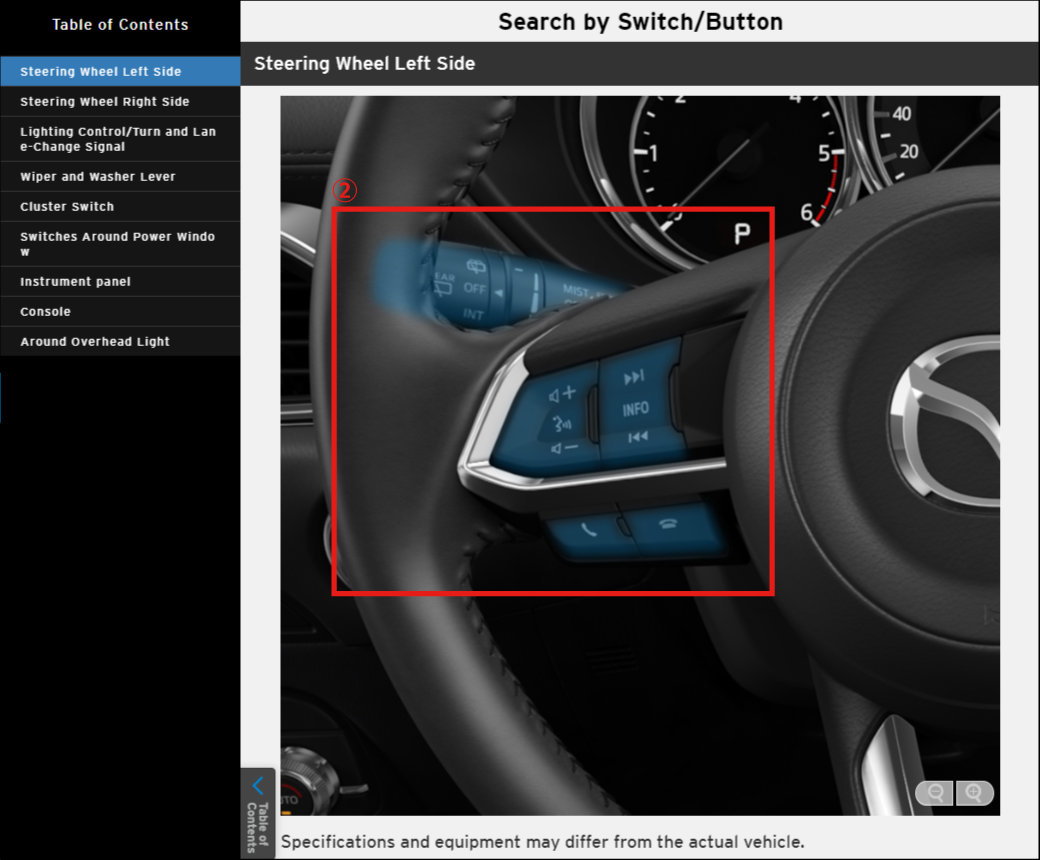The width and height of the screenshot is (1040, 860).
Task: Click the volume down switch on steering wheel
Action: point(563,448)
